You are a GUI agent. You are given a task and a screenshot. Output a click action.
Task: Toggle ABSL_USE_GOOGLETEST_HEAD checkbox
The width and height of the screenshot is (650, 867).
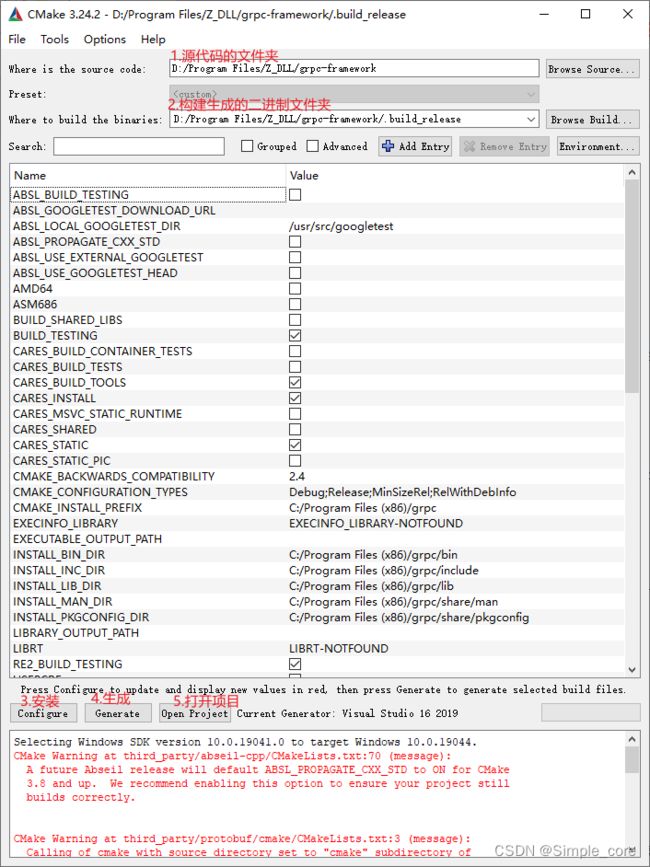pos(295,273)
